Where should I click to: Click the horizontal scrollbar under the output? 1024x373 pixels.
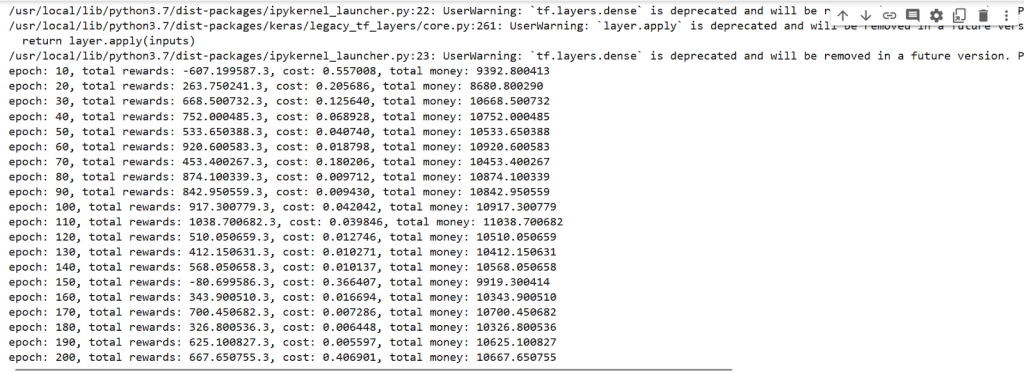[x=373, y=370]
